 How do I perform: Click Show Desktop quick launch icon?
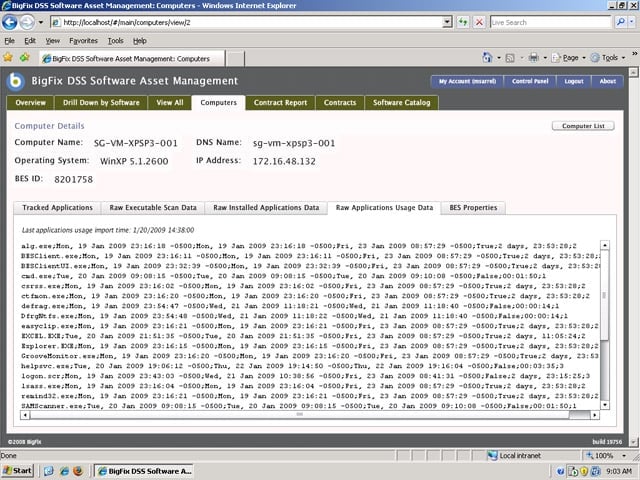(x=49, y=471)
